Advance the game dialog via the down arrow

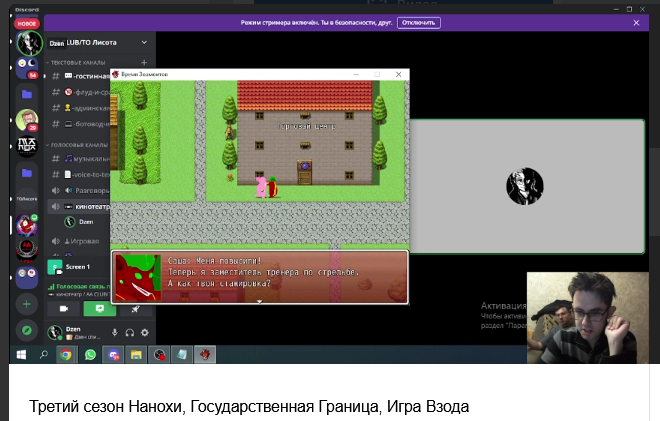260,301
